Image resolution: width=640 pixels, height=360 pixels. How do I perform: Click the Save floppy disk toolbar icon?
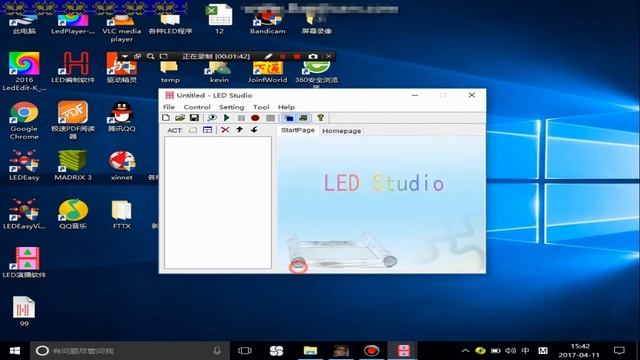point(194,118)
